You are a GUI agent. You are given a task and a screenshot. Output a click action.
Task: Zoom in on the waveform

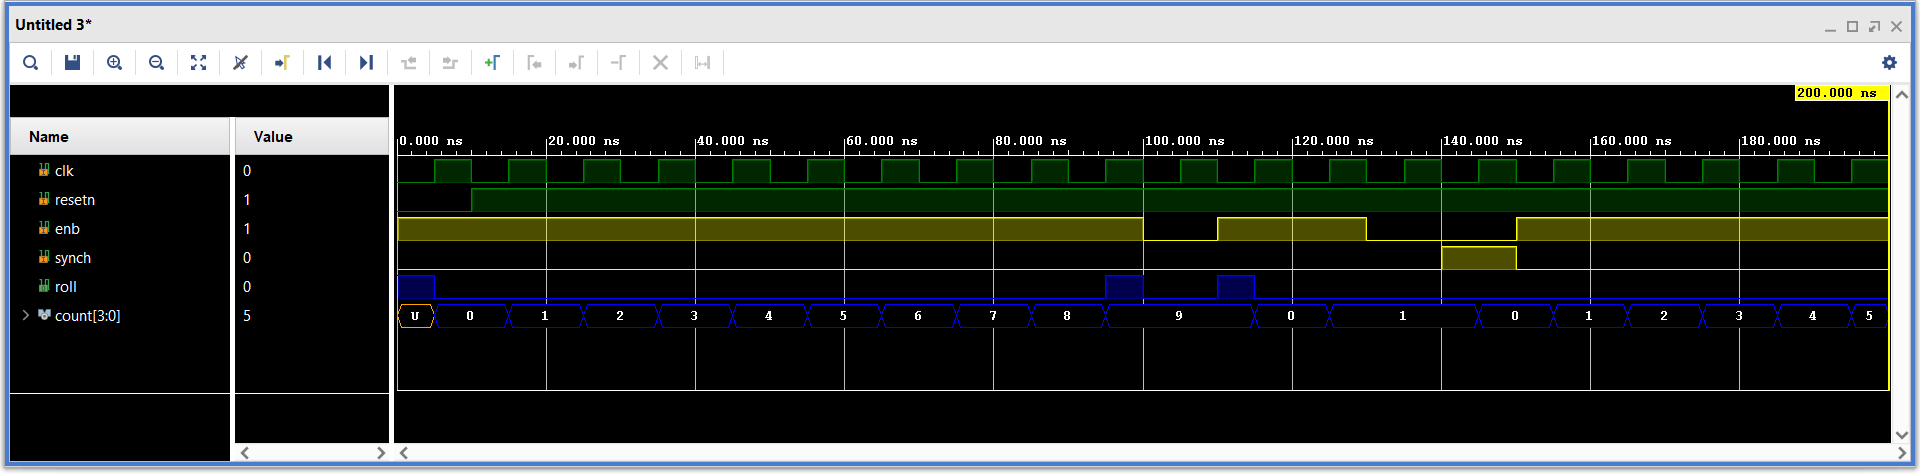(115, 62)
